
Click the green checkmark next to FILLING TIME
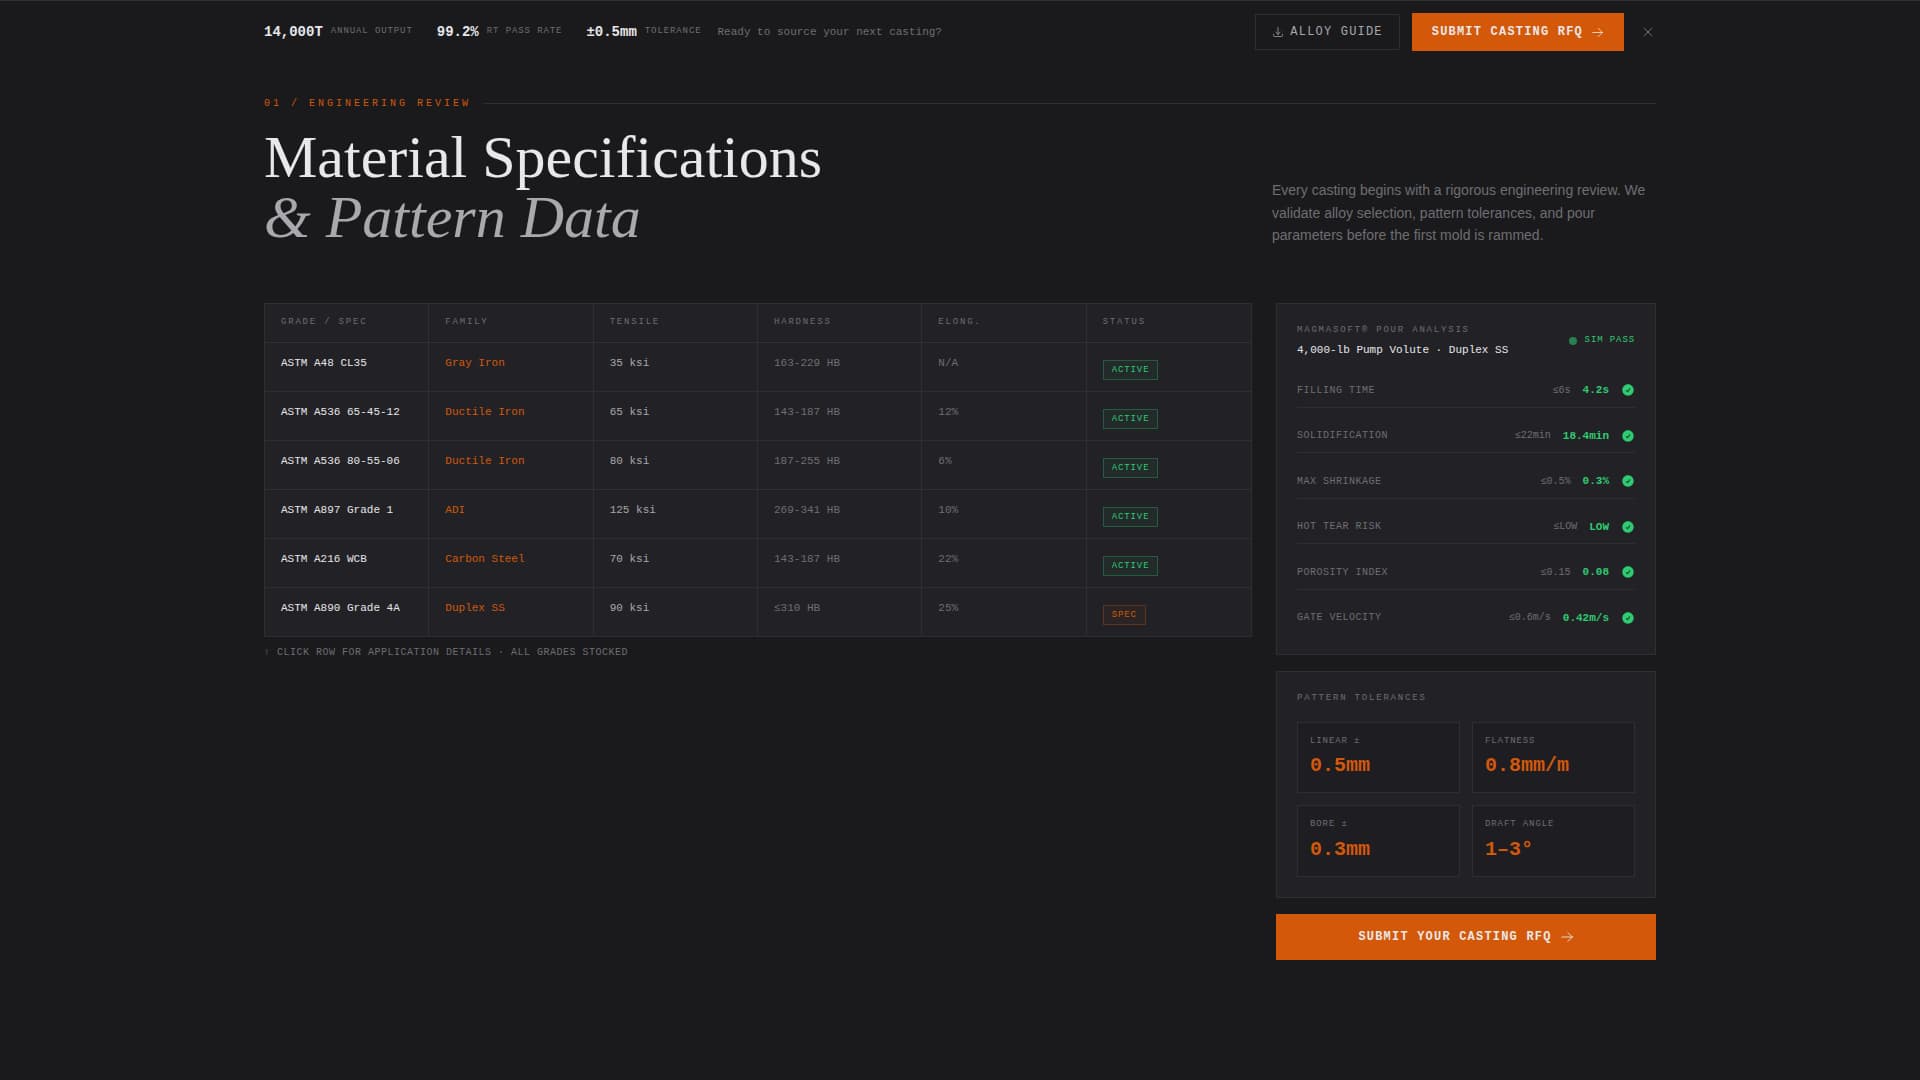tap(1628, 390)
